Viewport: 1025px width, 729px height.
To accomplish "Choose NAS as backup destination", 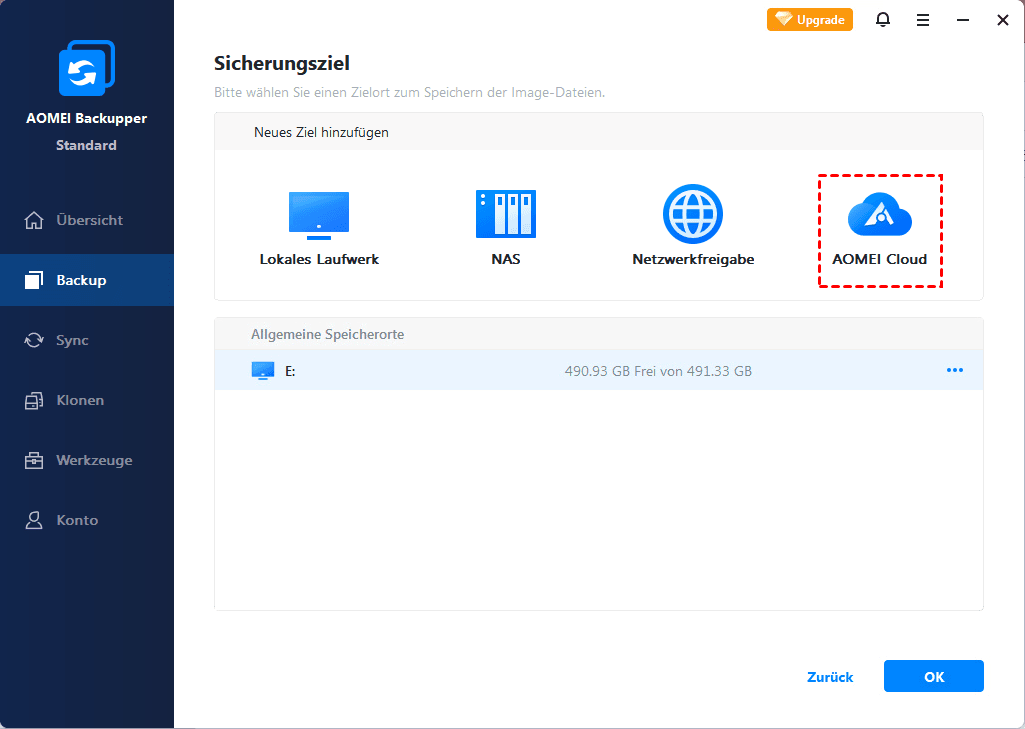I will (x=505, y=229).
